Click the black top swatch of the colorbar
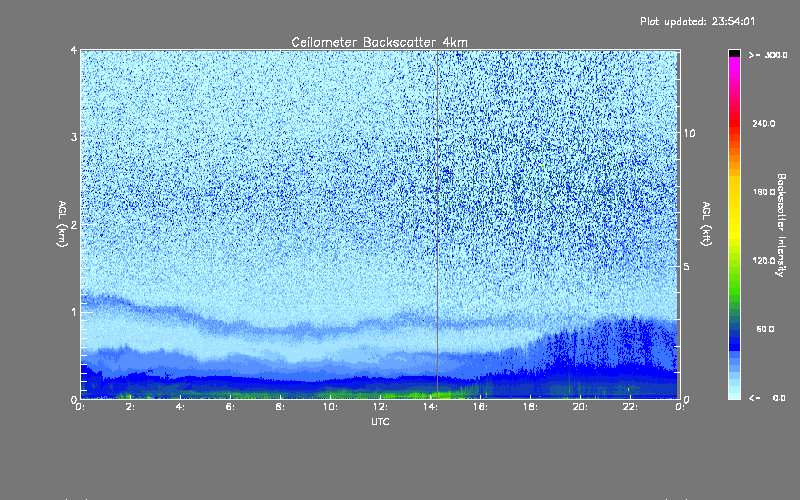The image size is (800, 500). click(734, 53)
